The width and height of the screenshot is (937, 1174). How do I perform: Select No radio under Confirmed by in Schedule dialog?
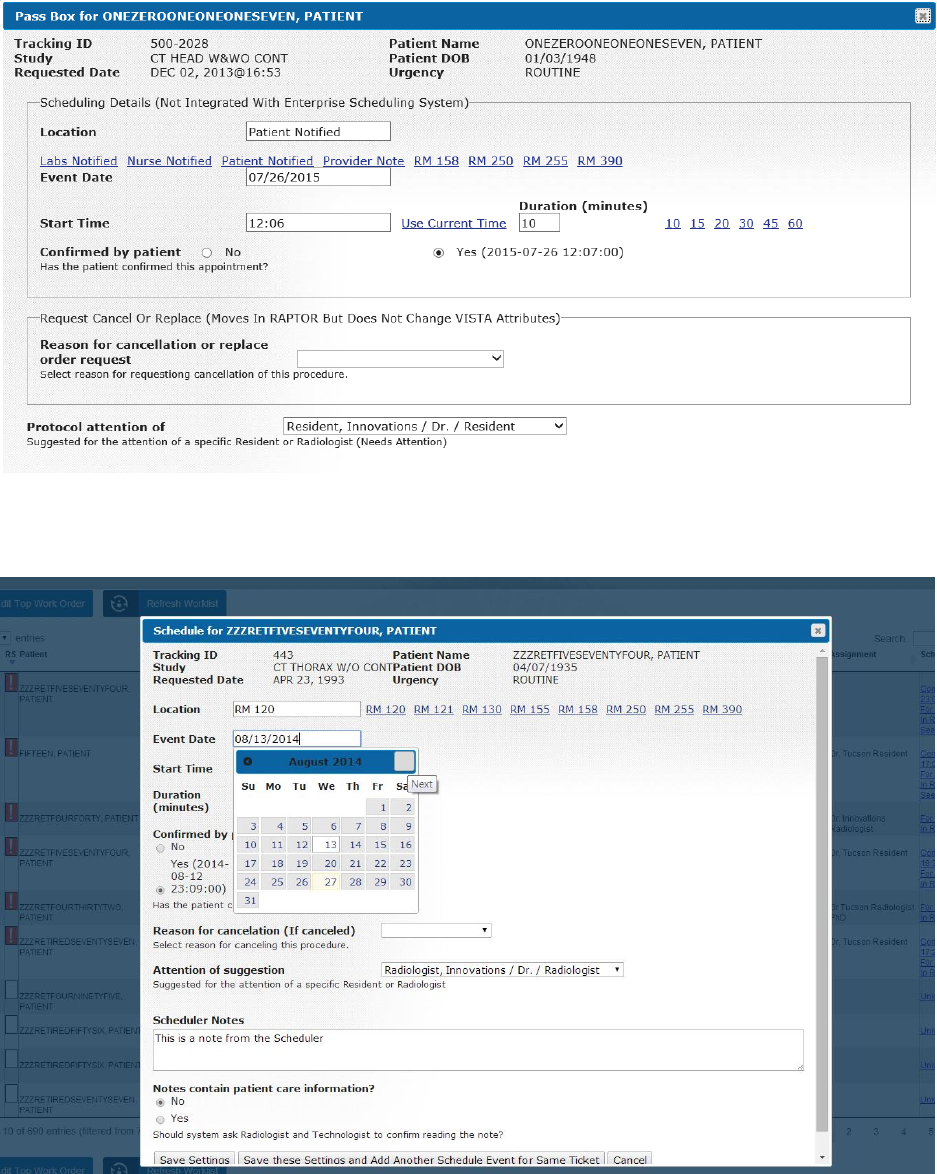point(160,848)
